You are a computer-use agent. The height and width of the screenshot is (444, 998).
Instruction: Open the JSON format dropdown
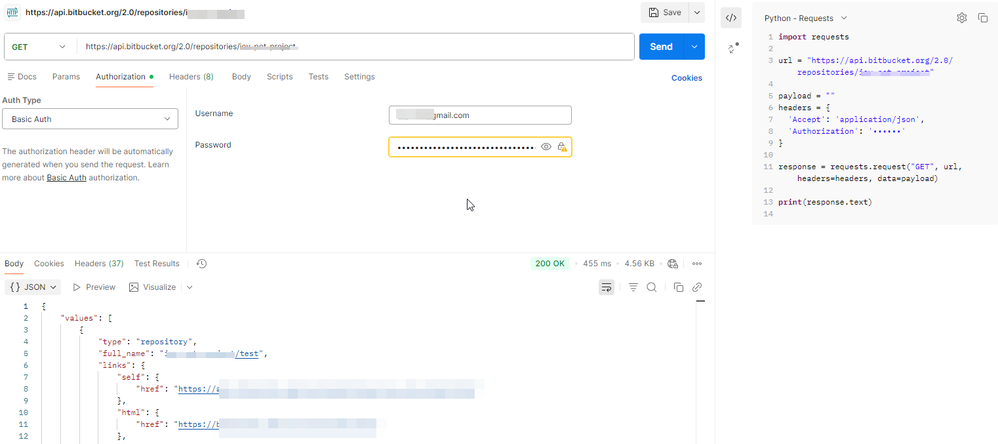(x=33, y=288)
